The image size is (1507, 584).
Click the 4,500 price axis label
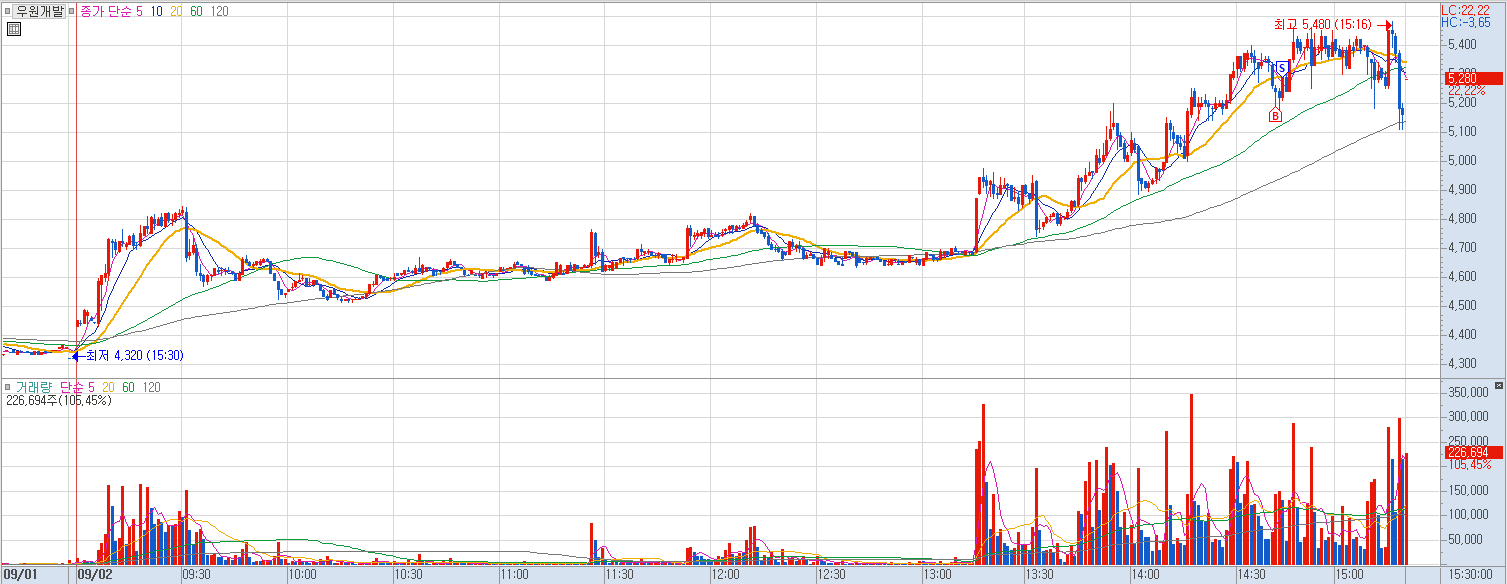(x=1461, y=306)
